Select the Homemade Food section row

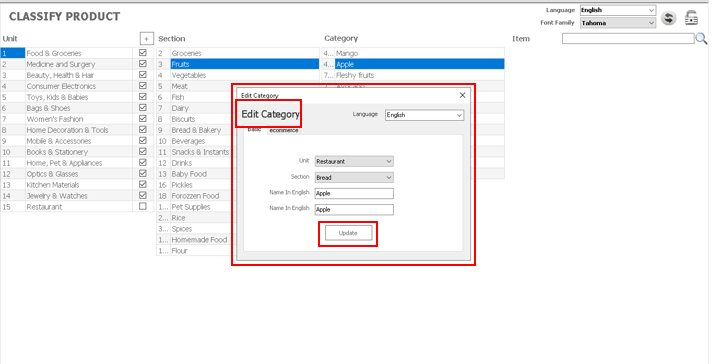(195, 239)
